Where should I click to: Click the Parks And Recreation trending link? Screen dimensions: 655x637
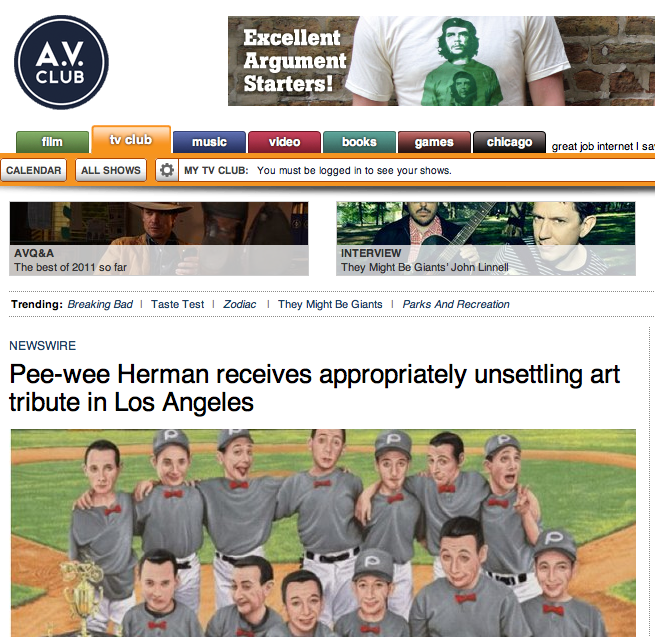[456, 304]
